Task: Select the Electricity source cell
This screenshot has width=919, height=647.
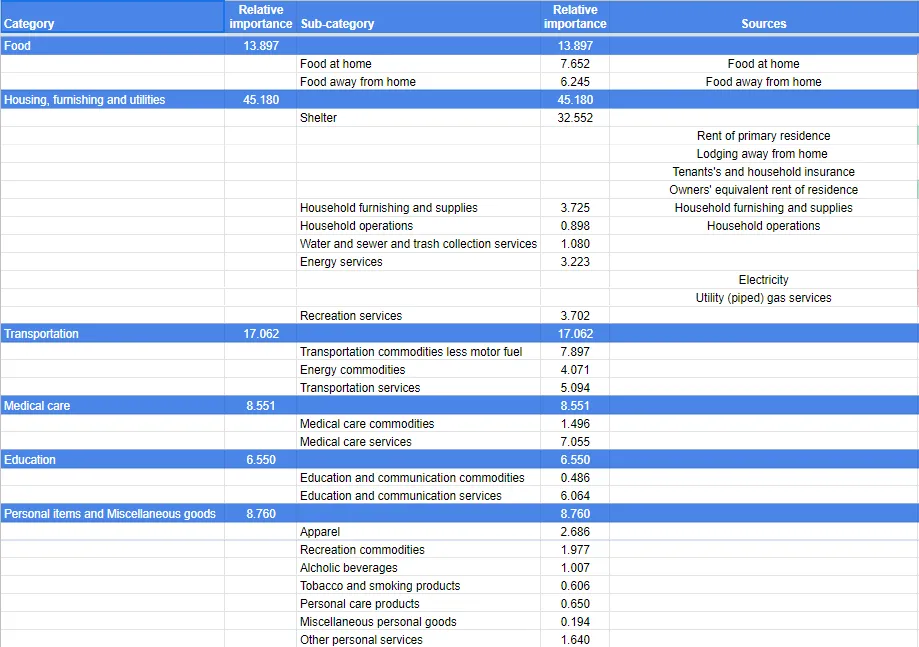Action: pyautogui.click(x=764, y=280)
